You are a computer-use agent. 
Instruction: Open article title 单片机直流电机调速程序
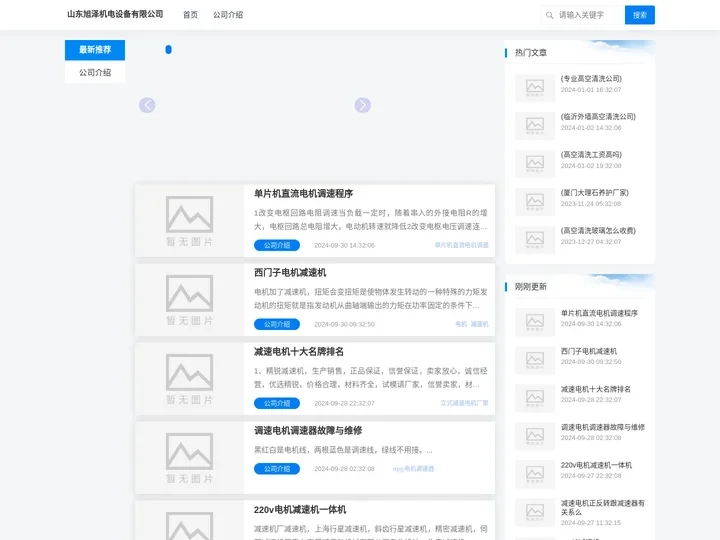[304, 194]
